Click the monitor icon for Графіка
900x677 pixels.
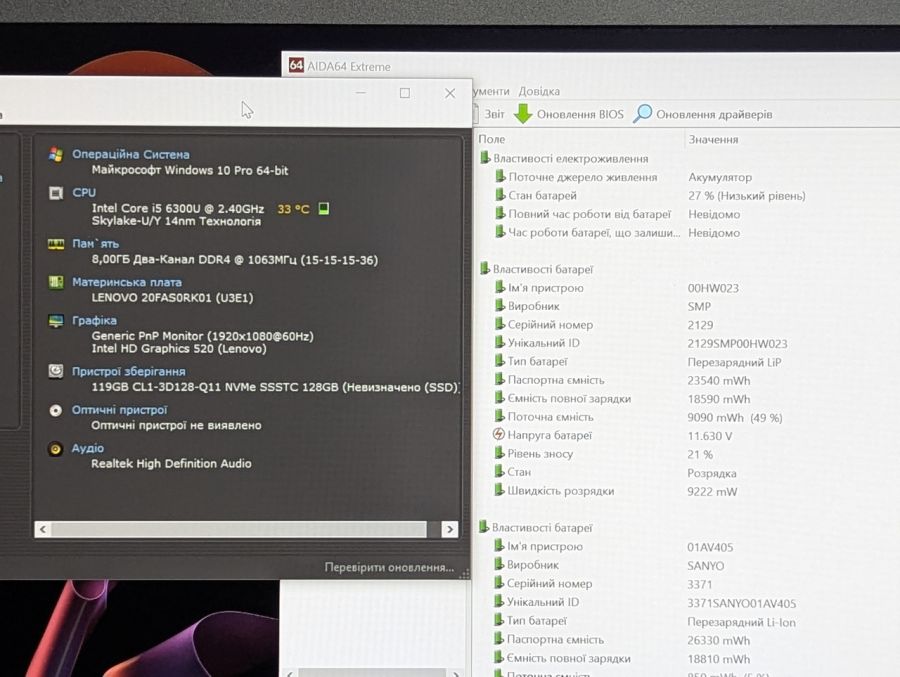(56, 321)
